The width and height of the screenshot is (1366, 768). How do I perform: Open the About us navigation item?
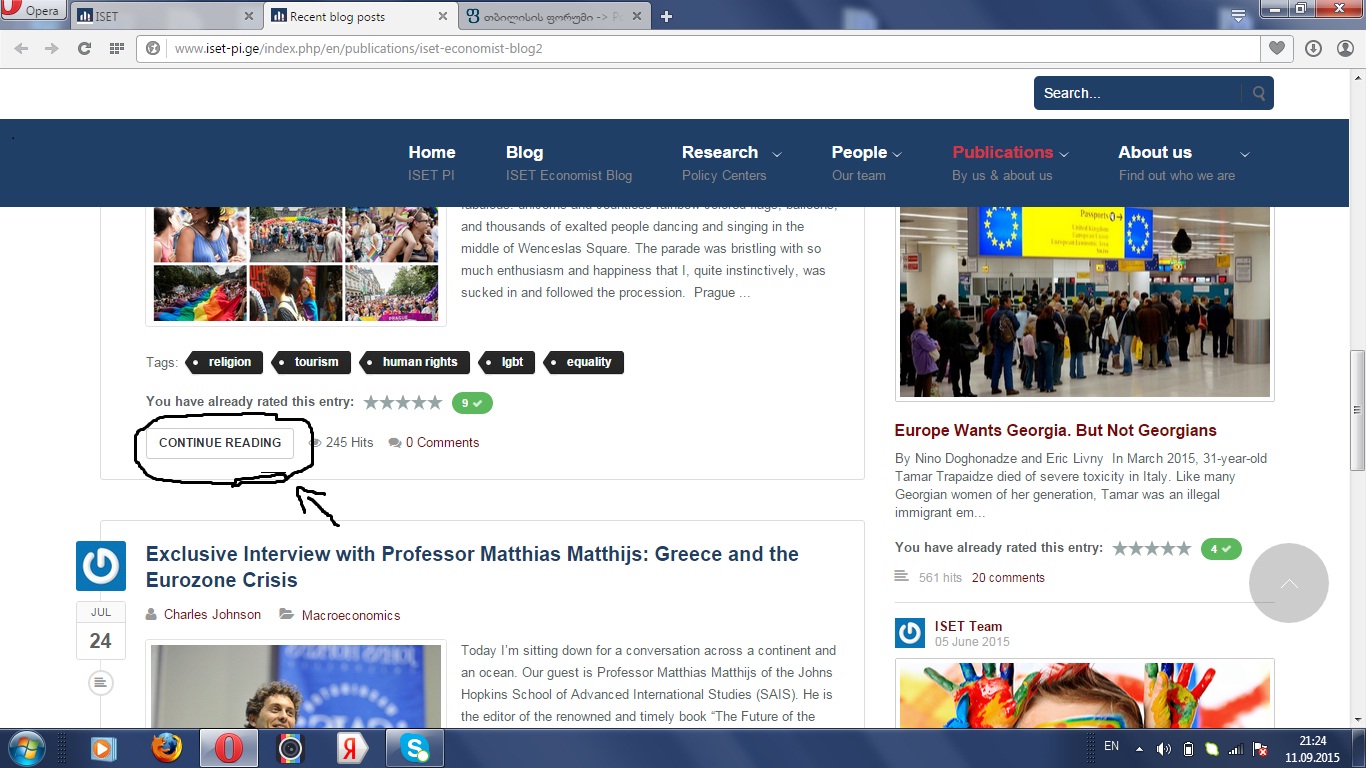coord(1177,163)
